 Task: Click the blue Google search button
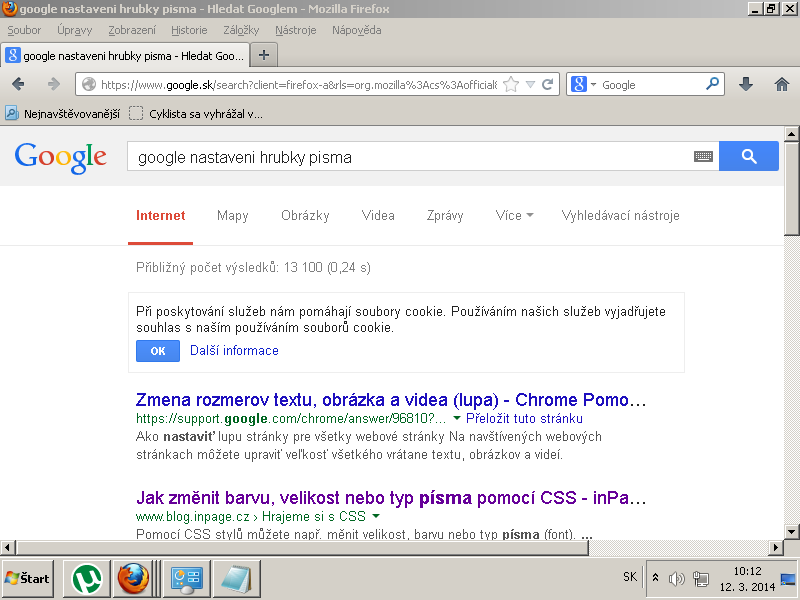(x=748, y=156)
